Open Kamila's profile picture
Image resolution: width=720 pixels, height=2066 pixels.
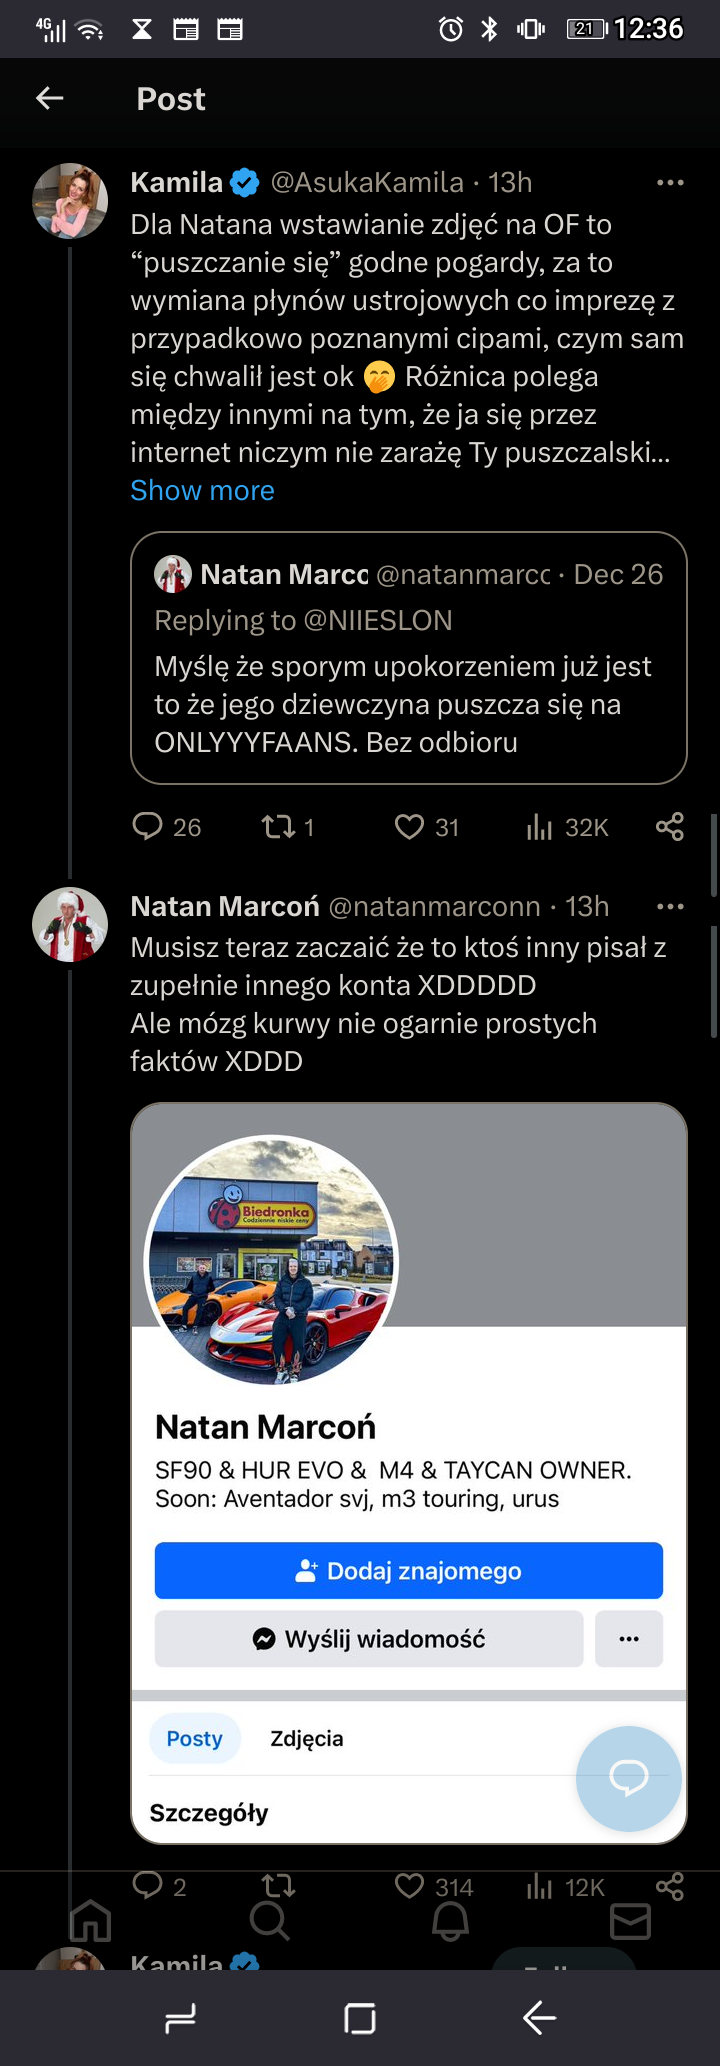70,200
